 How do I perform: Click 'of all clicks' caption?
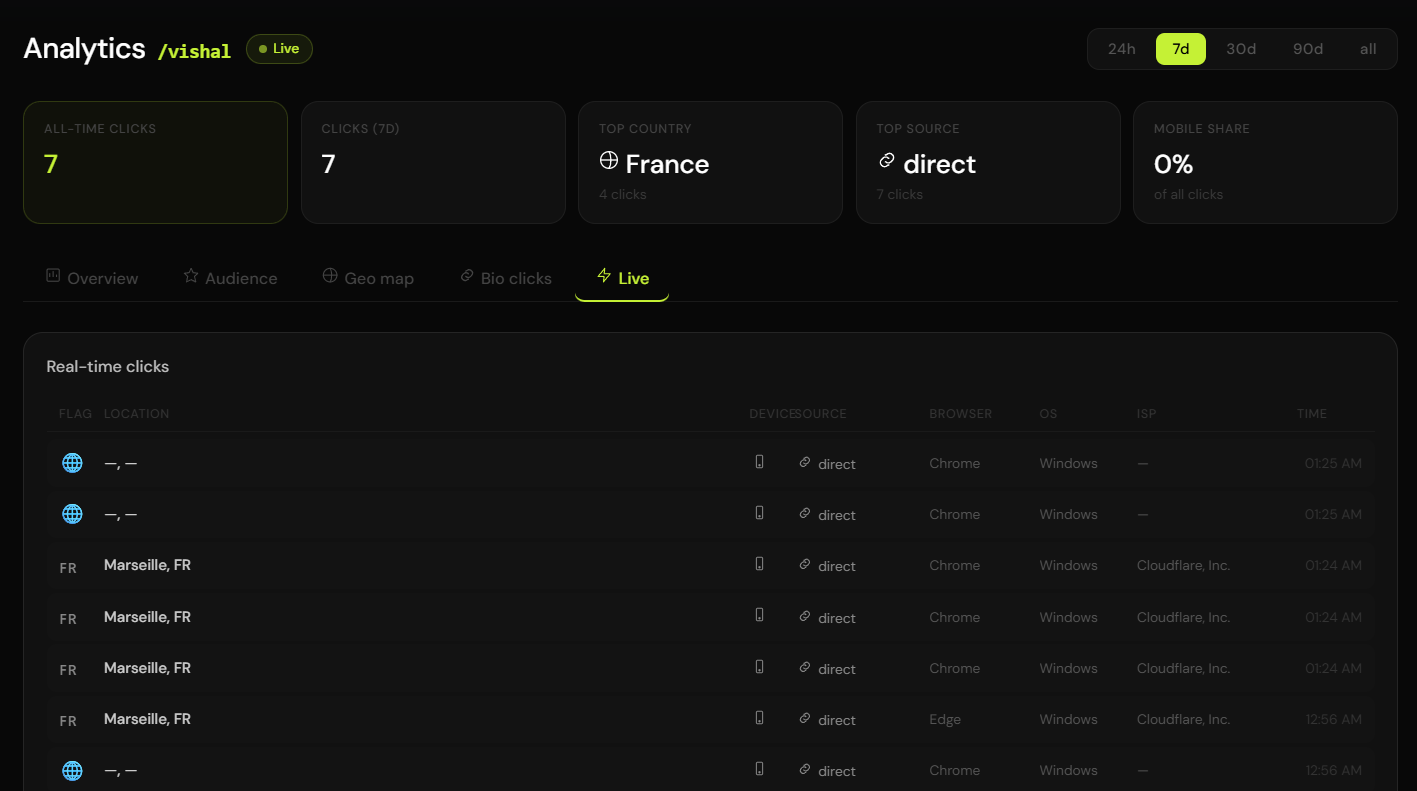(1189, 194)
